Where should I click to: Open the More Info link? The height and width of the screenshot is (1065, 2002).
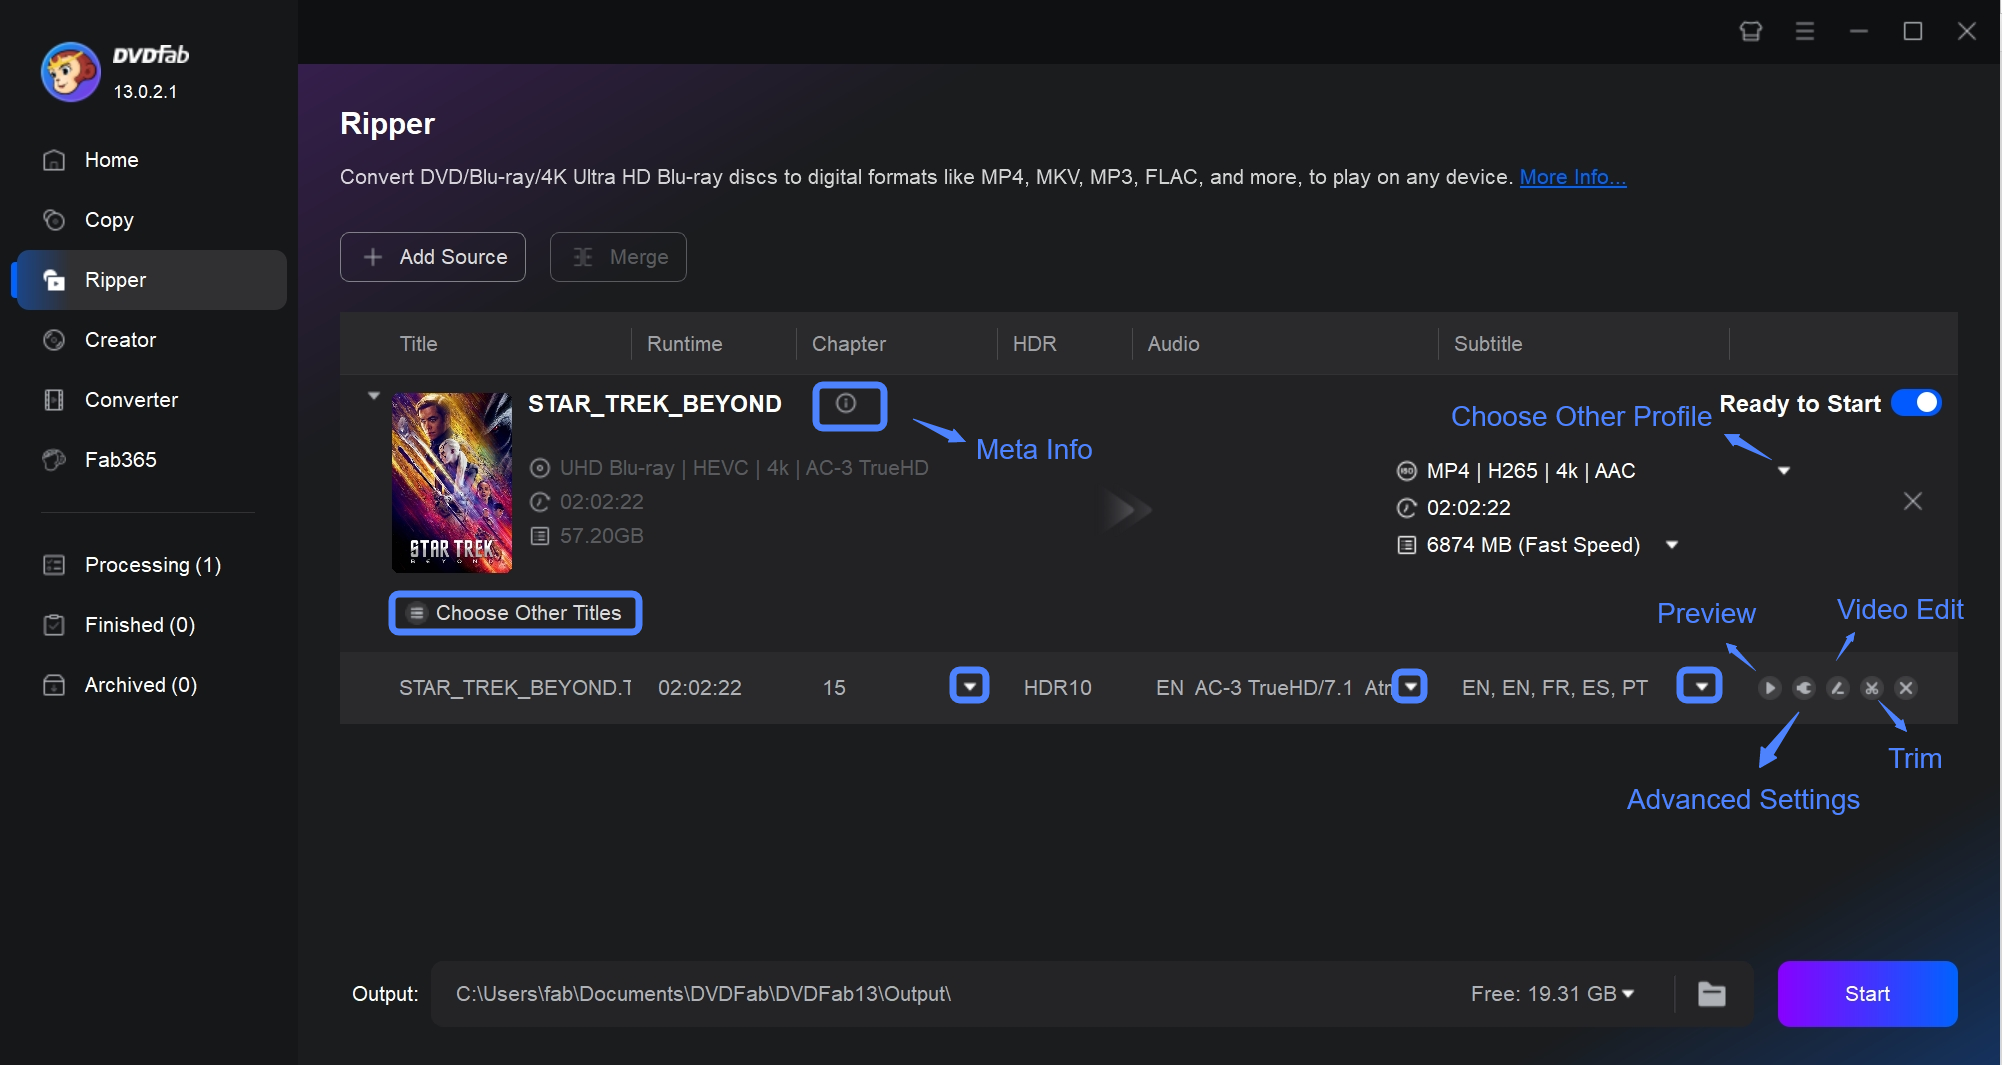tap(1573, 177)
